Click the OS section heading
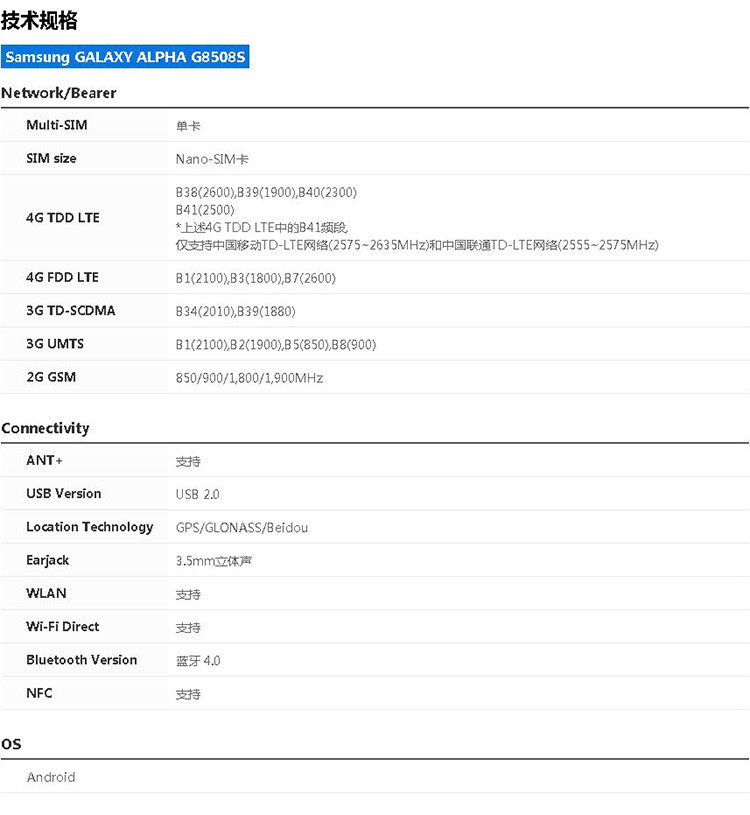This screenshot has height=815, width=750. click(11, 744)
